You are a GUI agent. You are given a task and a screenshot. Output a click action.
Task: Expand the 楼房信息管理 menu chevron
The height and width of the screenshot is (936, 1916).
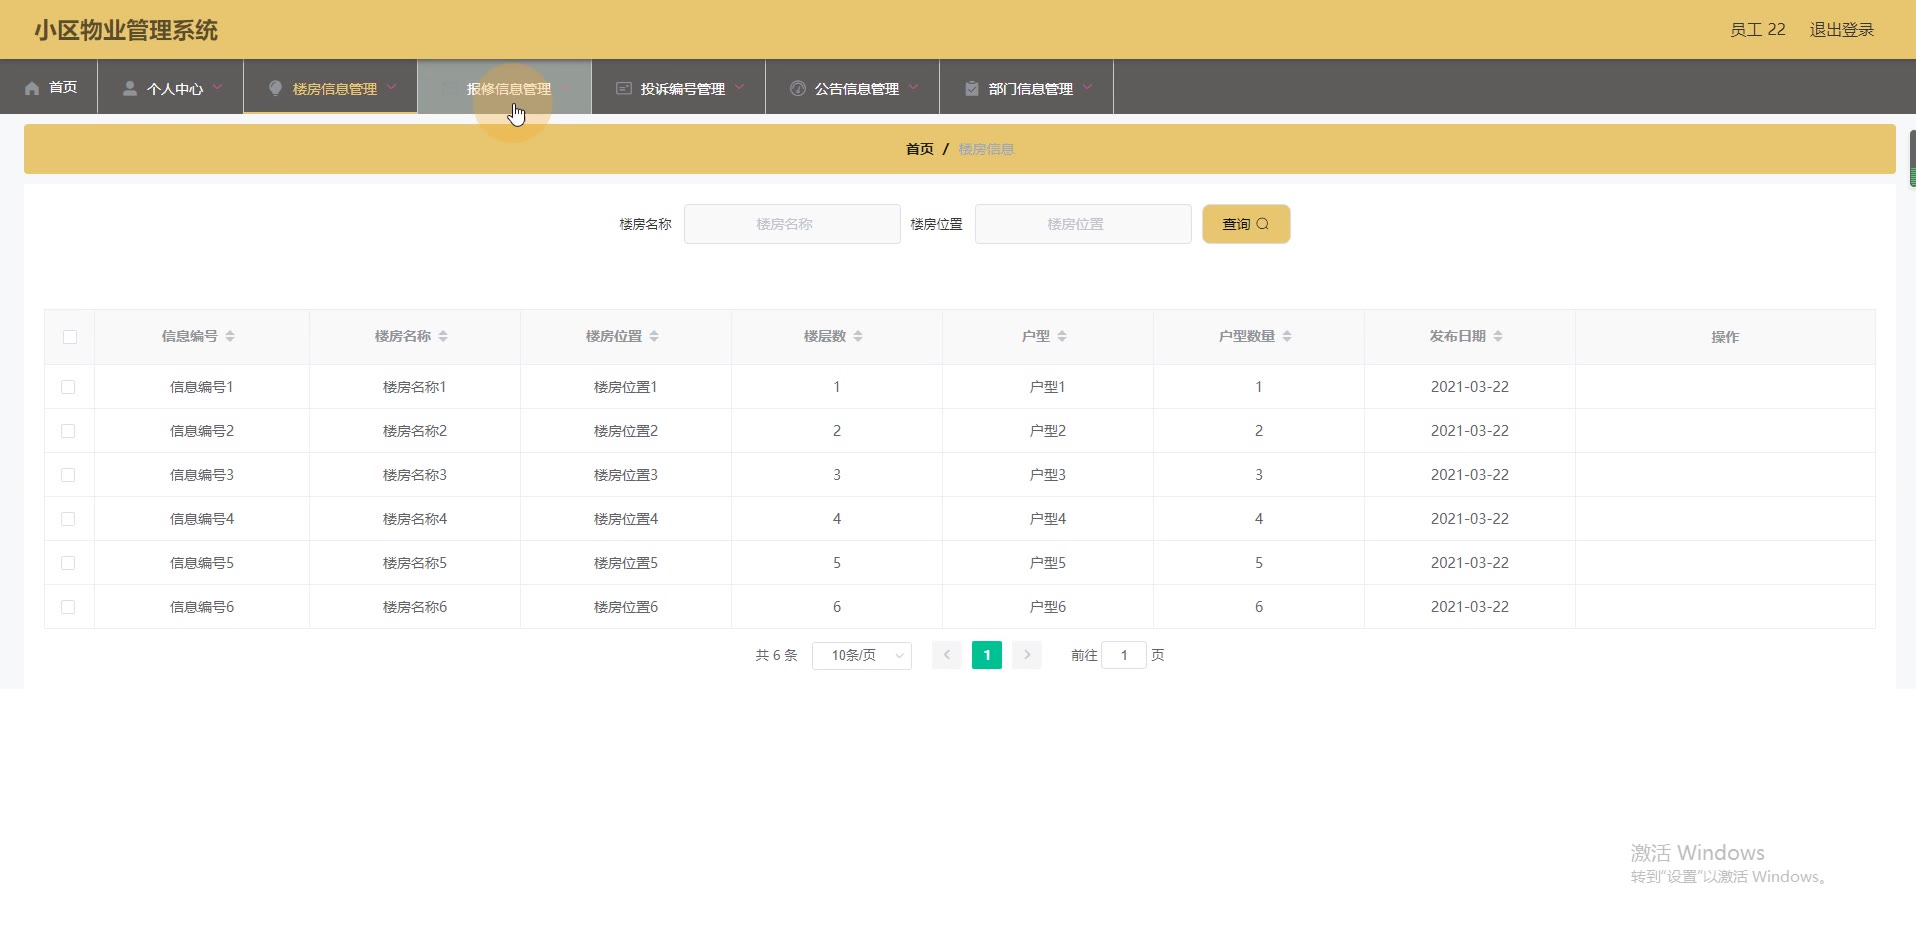tap(392, 87)
